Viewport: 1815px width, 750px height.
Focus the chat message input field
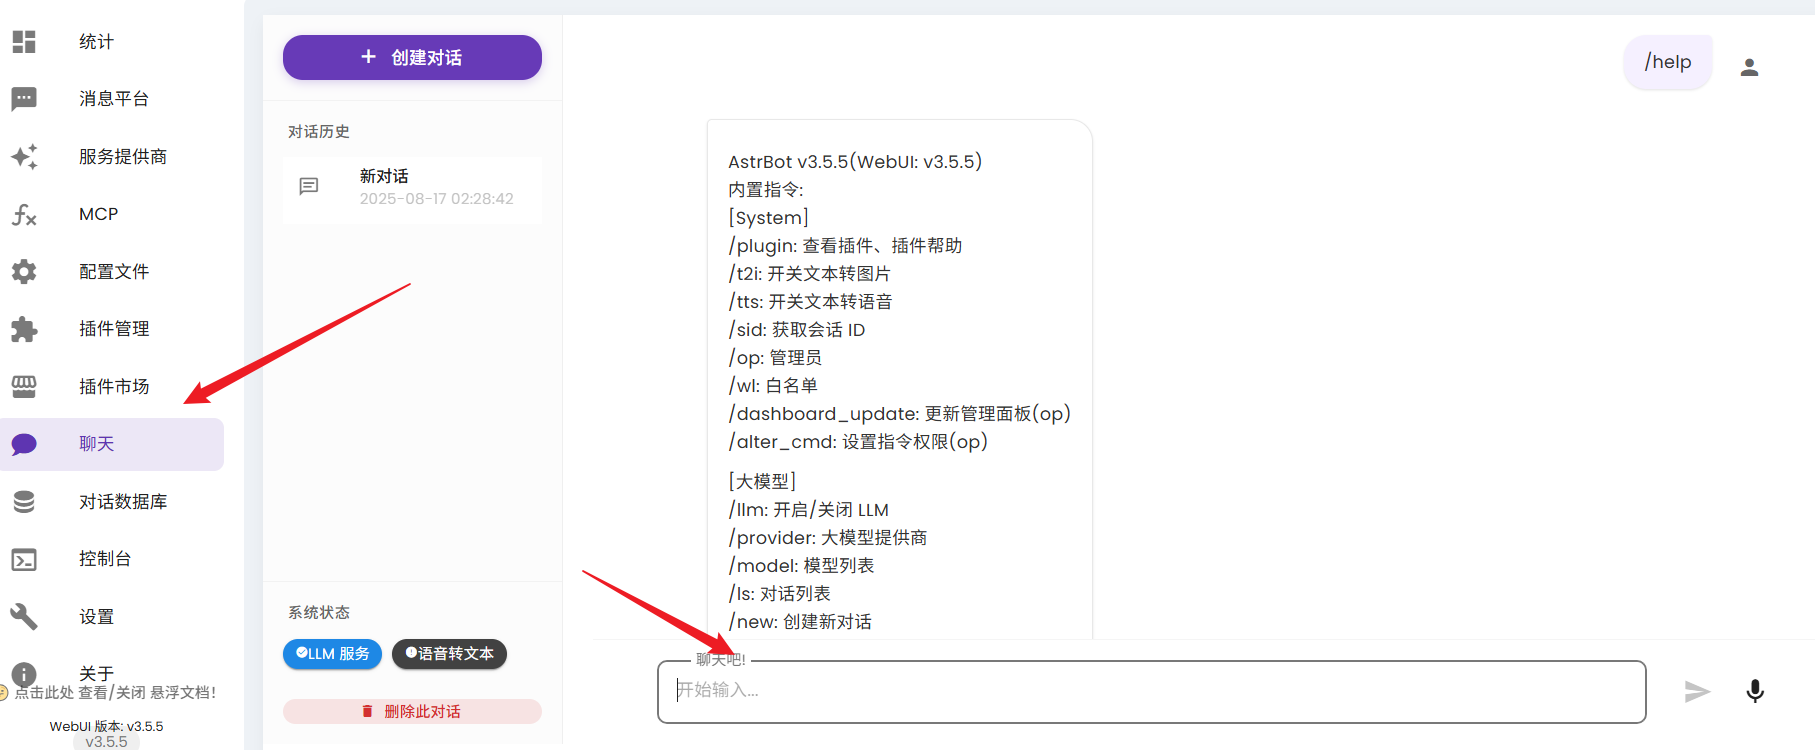(x=1150, y=691)
